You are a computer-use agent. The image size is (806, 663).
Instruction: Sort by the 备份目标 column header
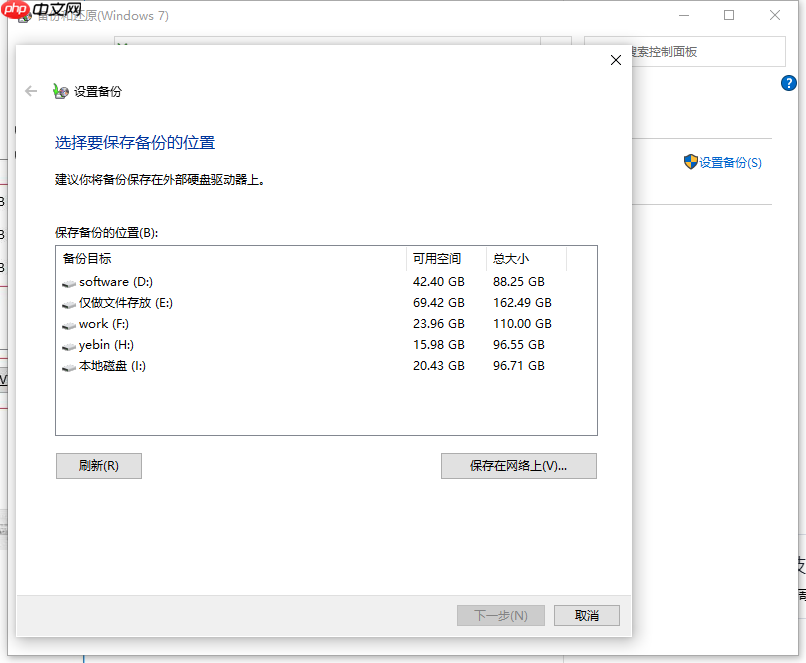[x=90, y=258]
